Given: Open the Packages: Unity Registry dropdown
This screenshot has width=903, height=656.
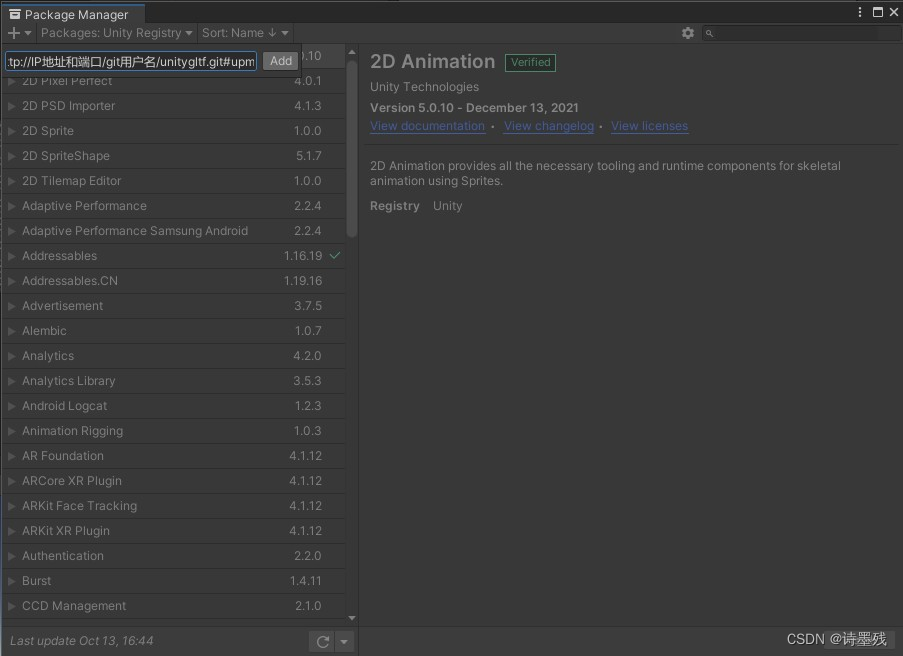Looking at the screenshot, I should point(115,32).
